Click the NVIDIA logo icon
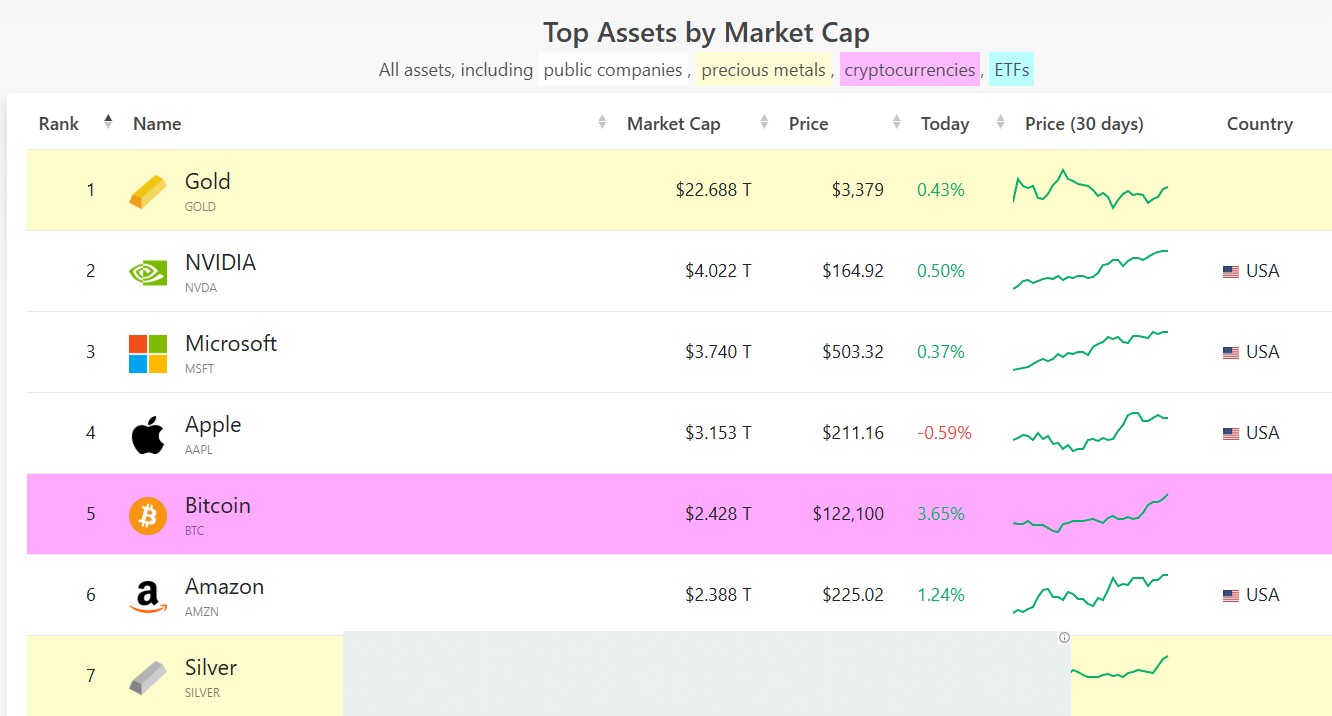 [x=148, y=272]
